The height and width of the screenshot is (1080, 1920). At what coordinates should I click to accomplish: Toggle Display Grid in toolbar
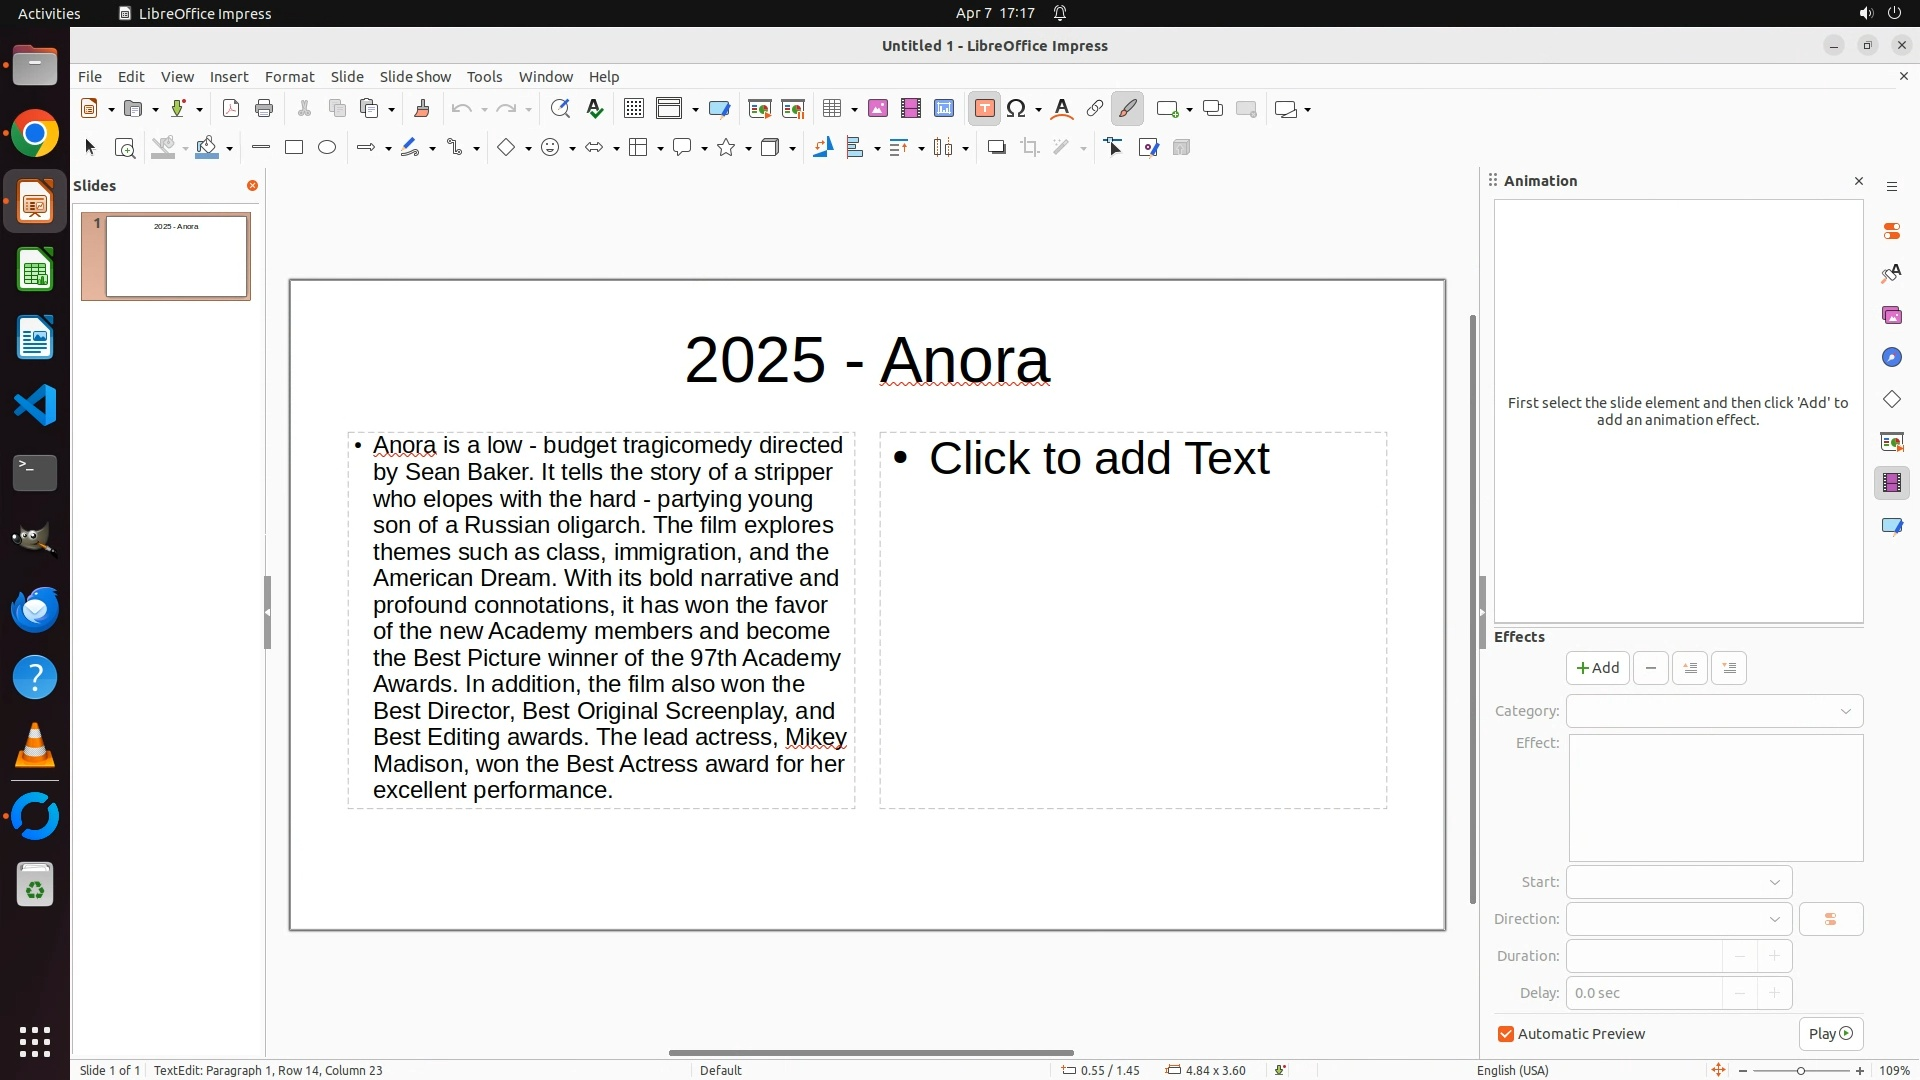pyautogui.click(x=633, y=109)
